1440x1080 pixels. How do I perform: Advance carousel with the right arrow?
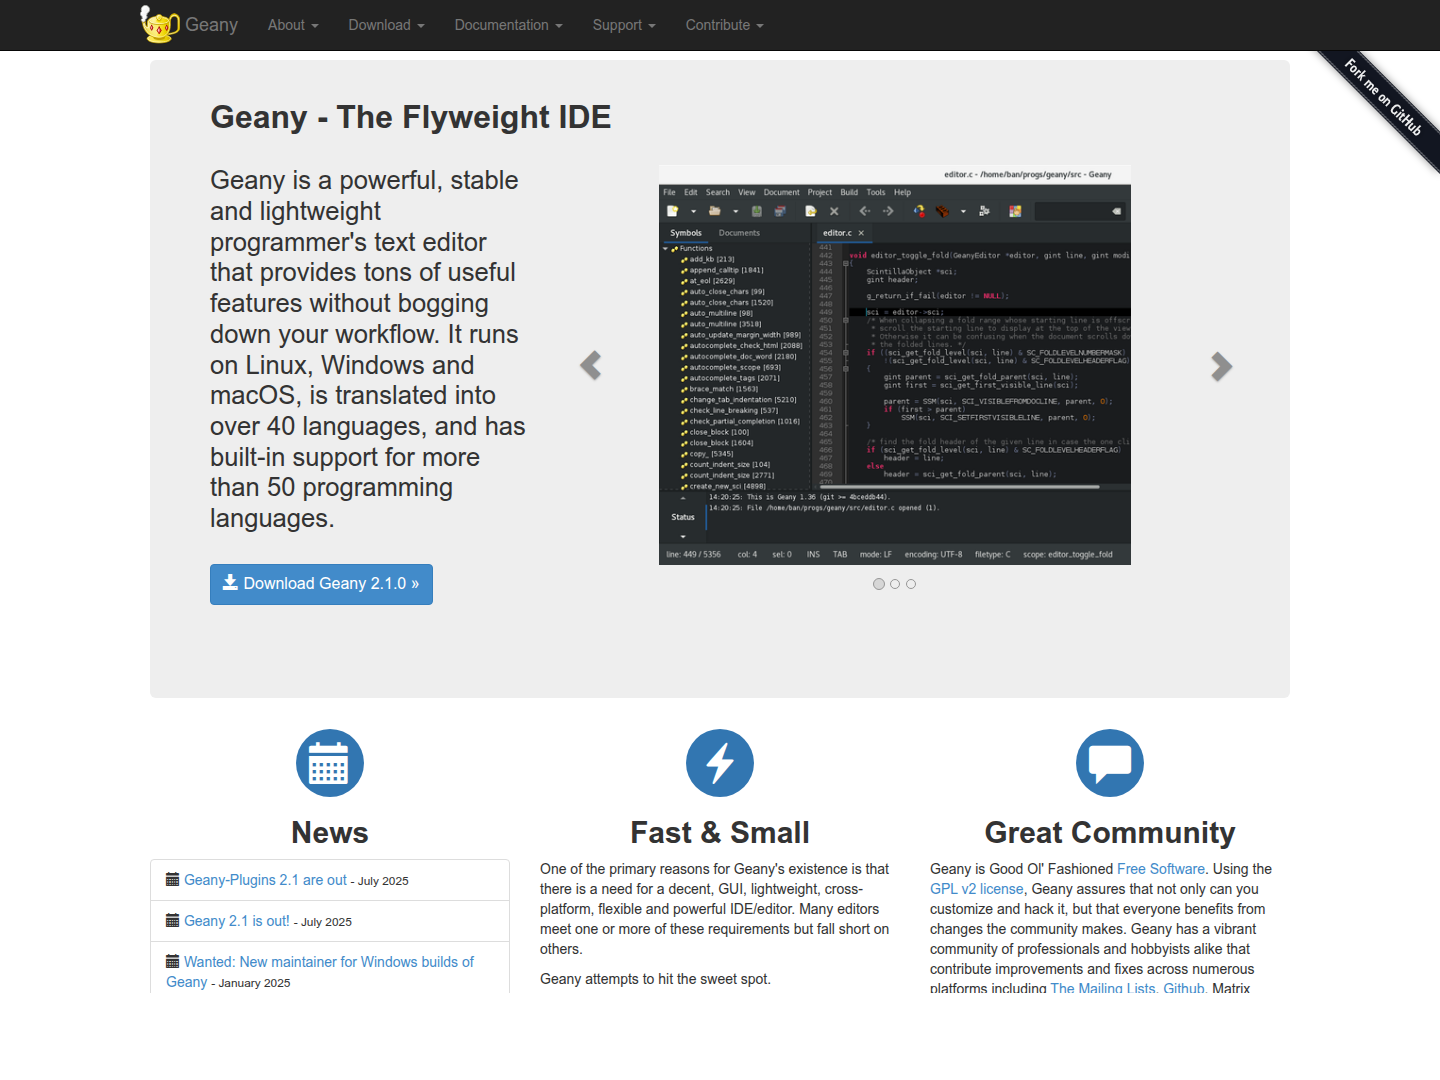1221,366
